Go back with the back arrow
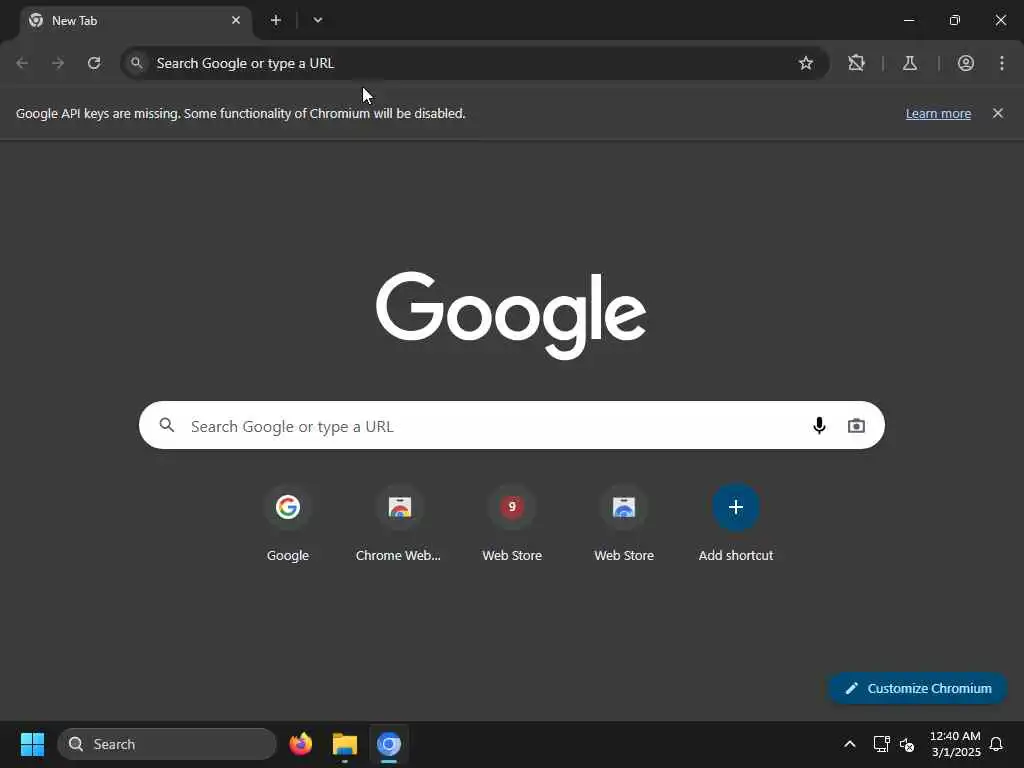 pyautogui.click(x=22, y=63)
